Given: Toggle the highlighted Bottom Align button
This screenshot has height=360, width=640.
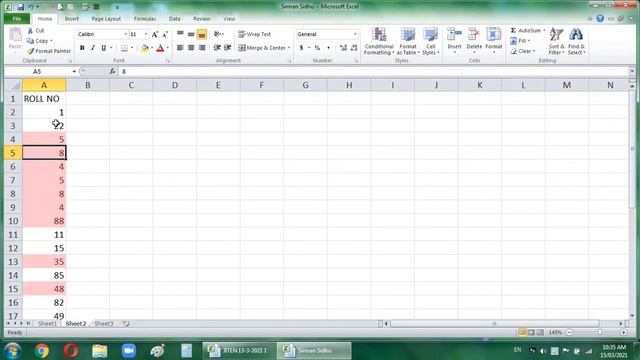Looking at the screenshot, I should (202, 34).
